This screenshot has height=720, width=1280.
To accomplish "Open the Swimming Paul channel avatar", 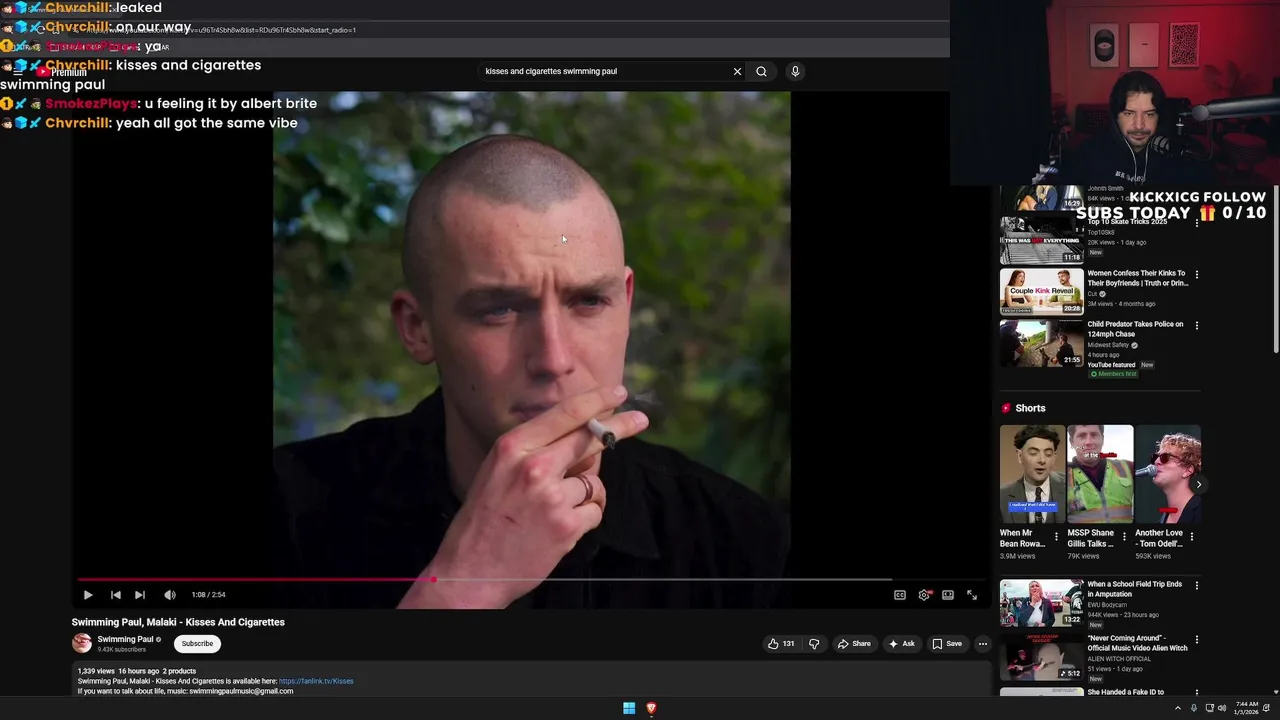I will click(82, 643).
